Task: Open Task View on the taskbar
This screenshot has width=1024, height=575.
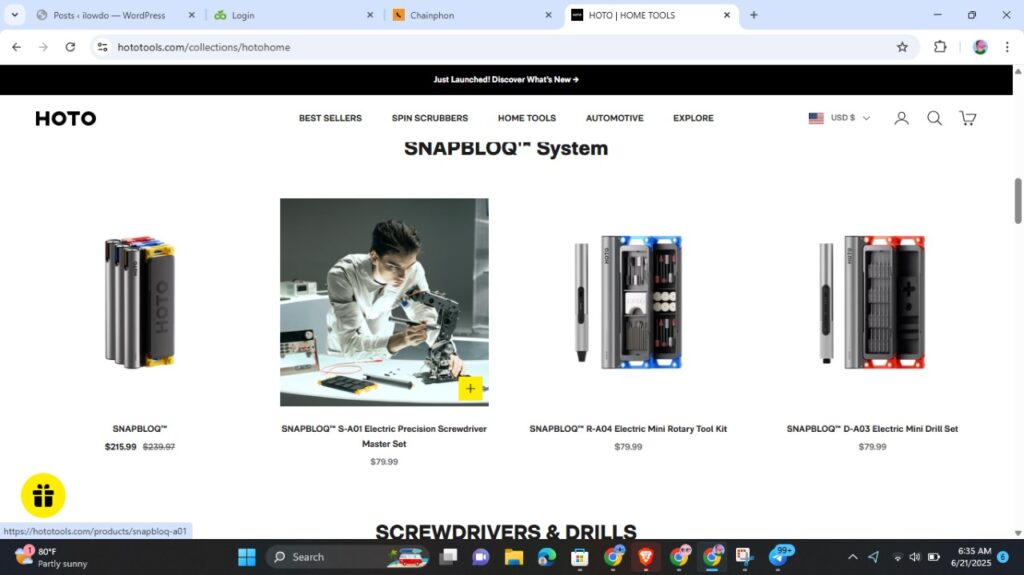Action: coord(448,557)
